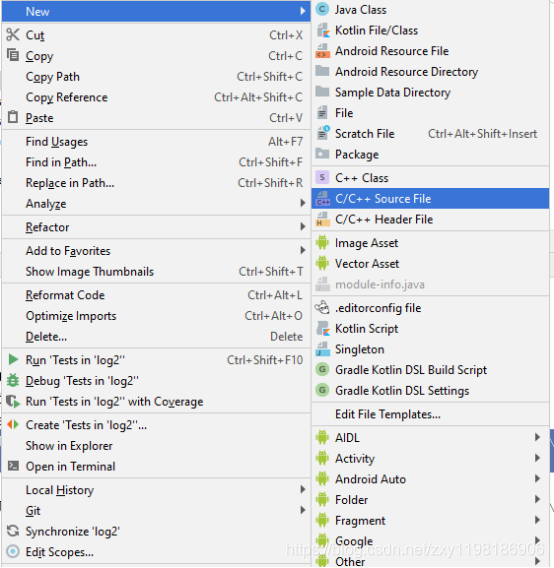The height and width of the screenshot is (568, 554).
Task: Click the Paste clipboard icon
Action: pyautogui.click(x=13, y=117)
